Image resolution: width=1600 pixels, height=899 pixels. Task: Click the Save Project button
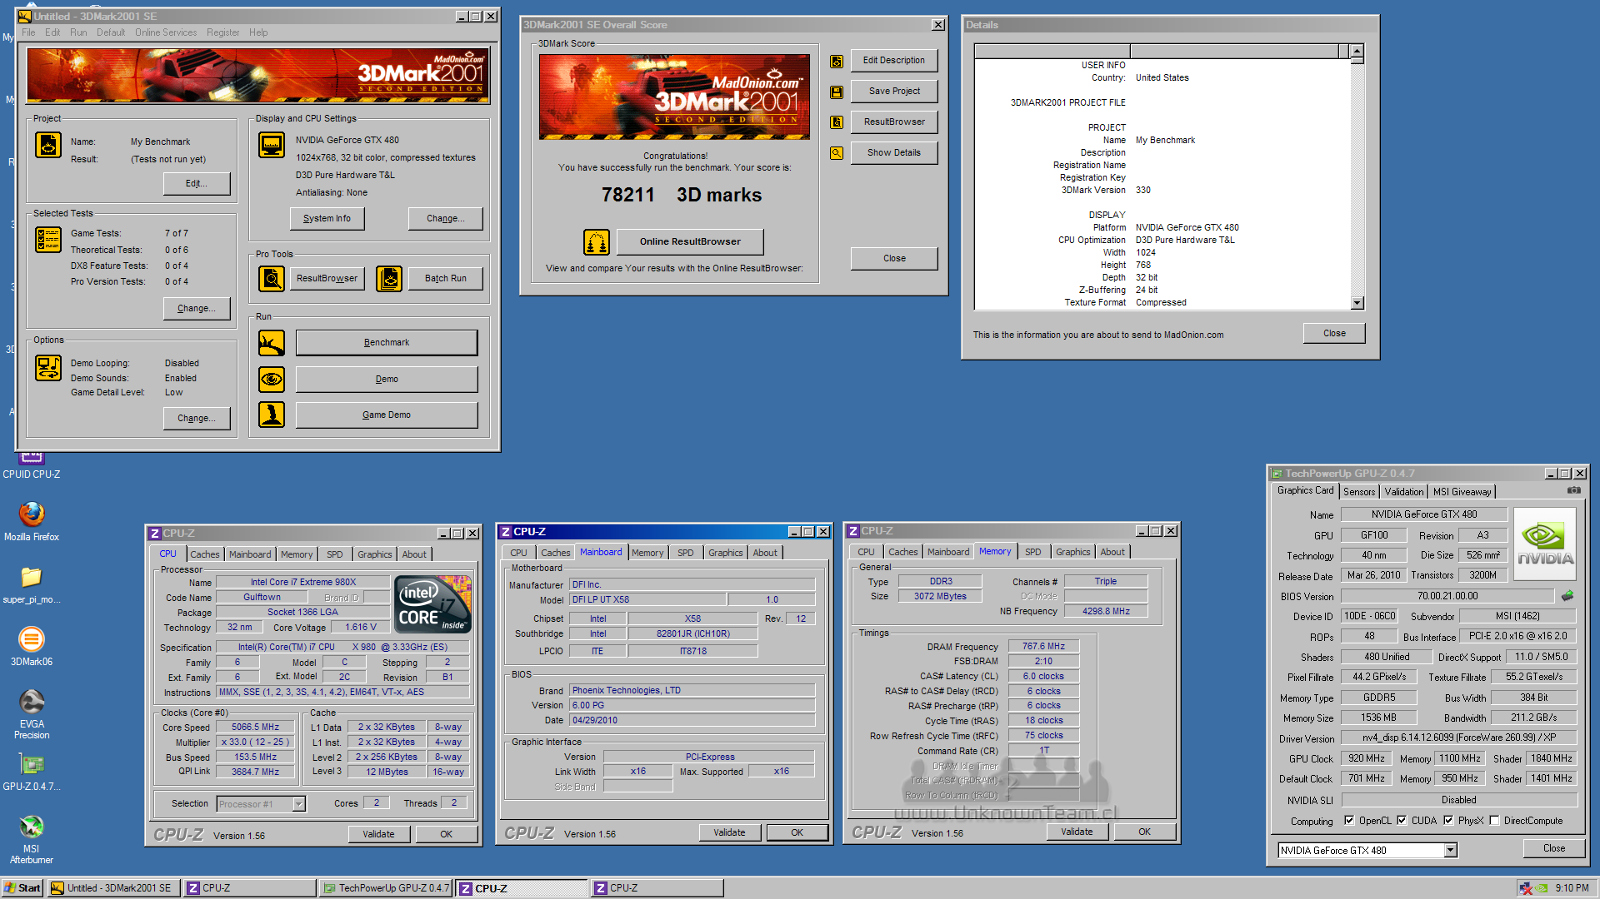pos(894,91)
